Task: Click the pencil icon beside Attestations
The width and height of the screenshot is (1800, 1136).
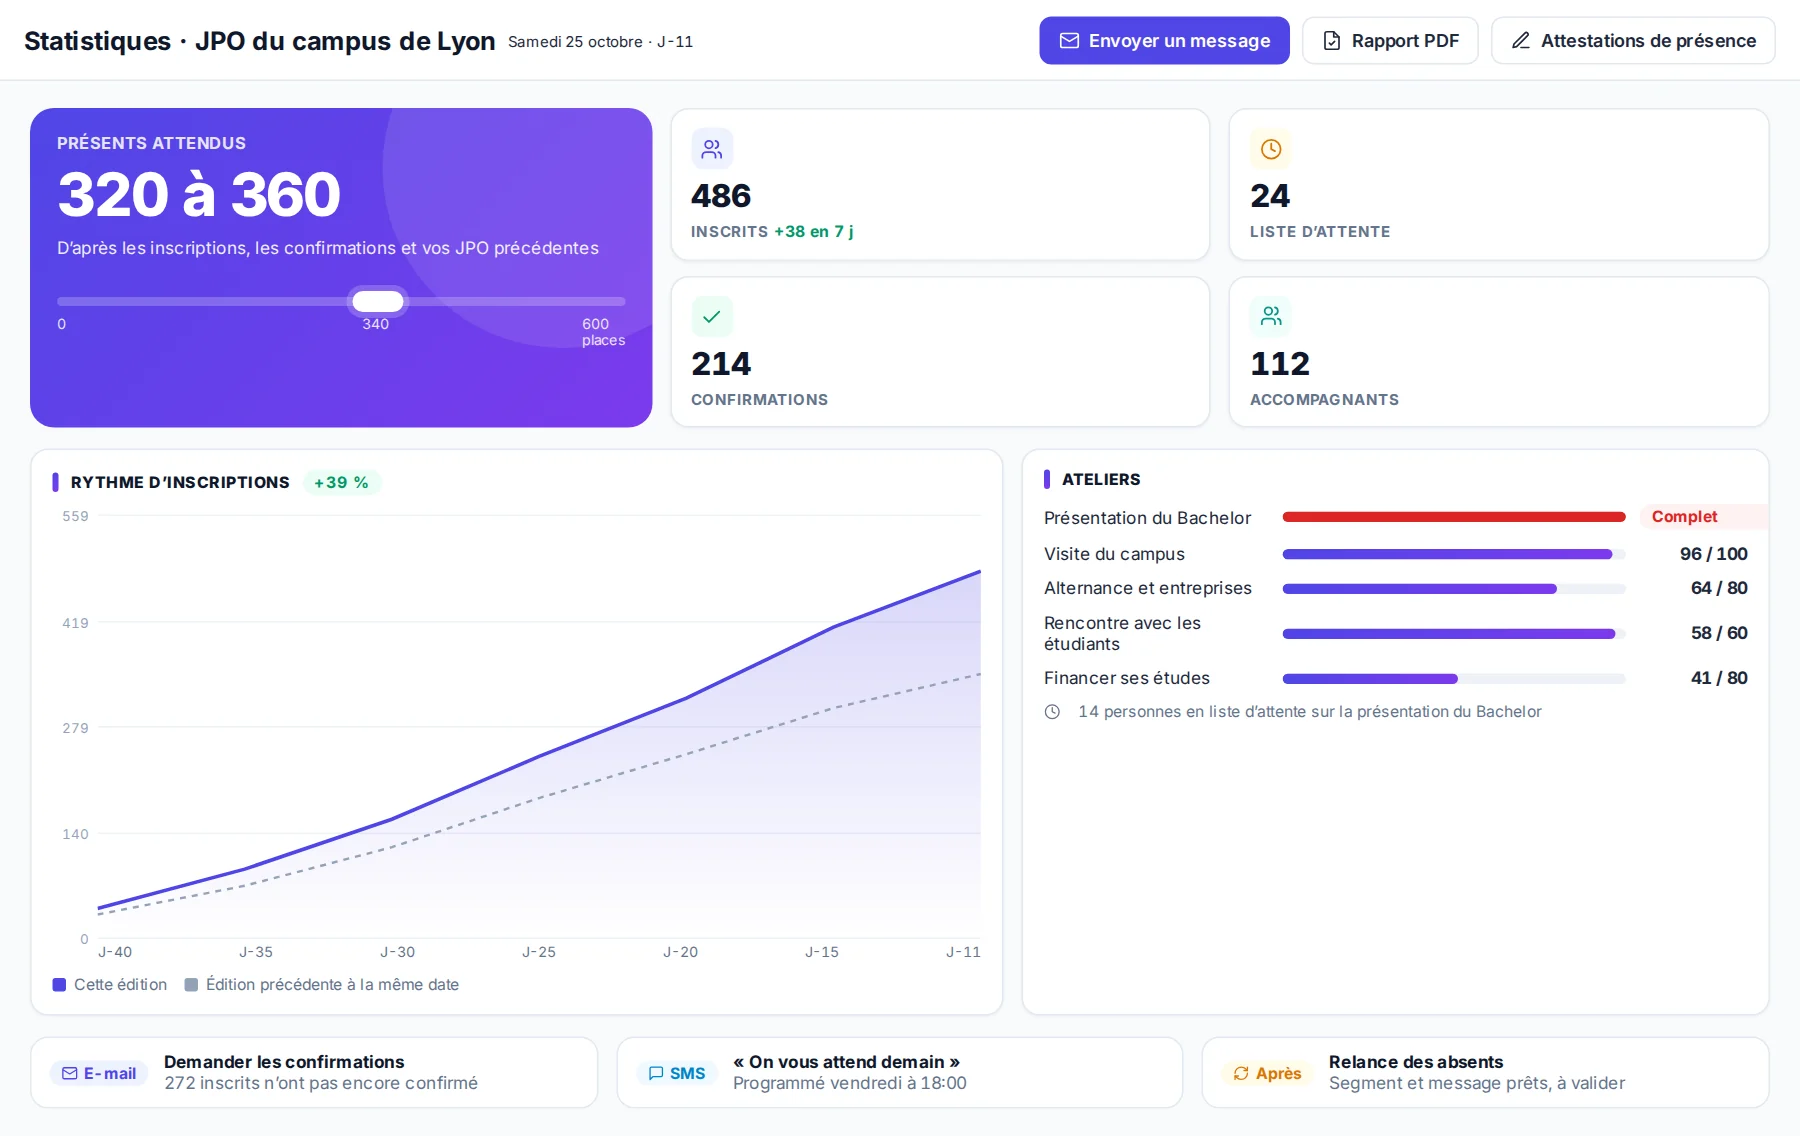Action: click(1521, 41)
